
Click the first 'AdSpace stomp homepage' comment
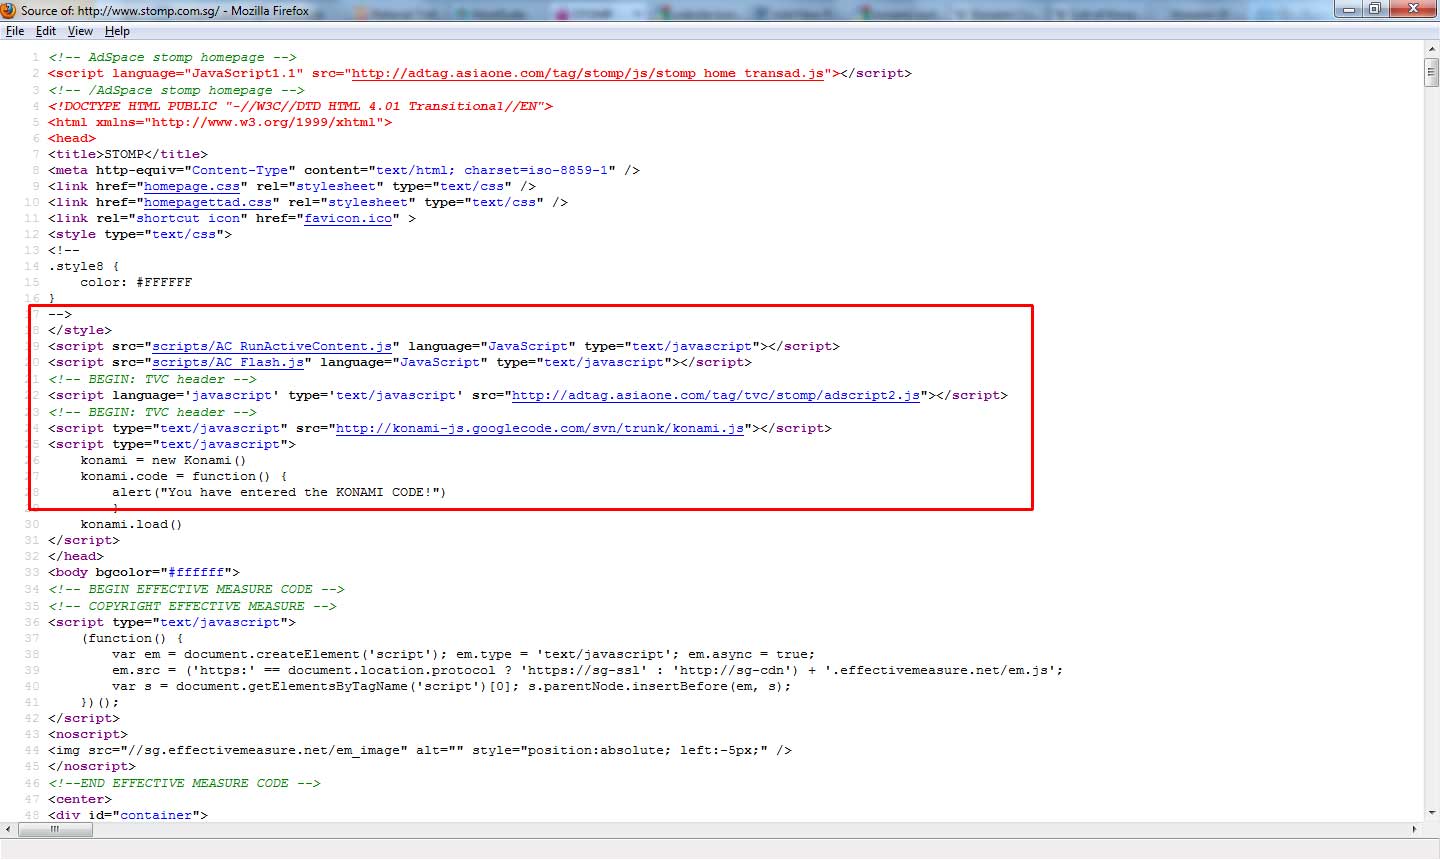pyautogui.click(x=172, y=57)
